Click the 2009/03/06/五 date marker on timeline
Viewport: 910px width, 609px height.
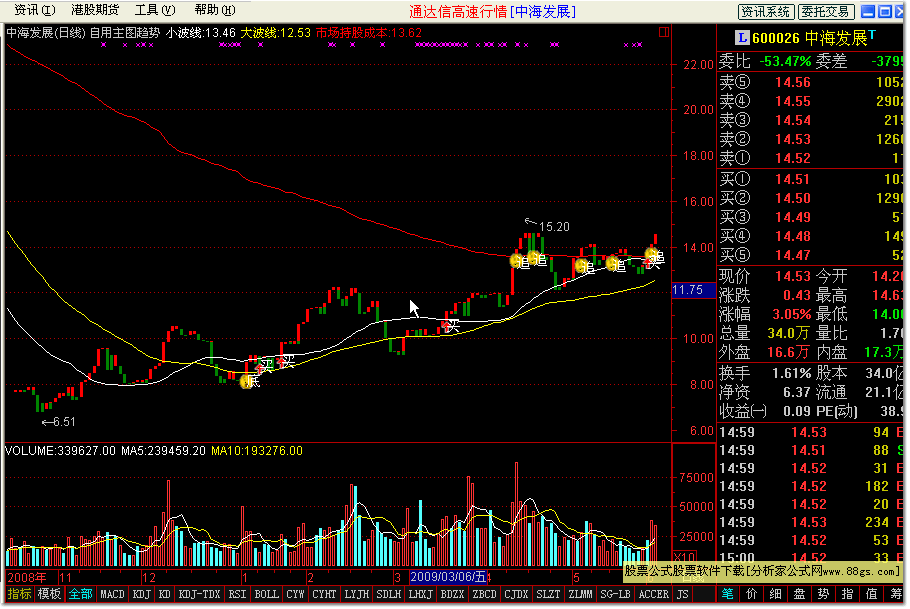pyautogui.click(x=448, y=577)
